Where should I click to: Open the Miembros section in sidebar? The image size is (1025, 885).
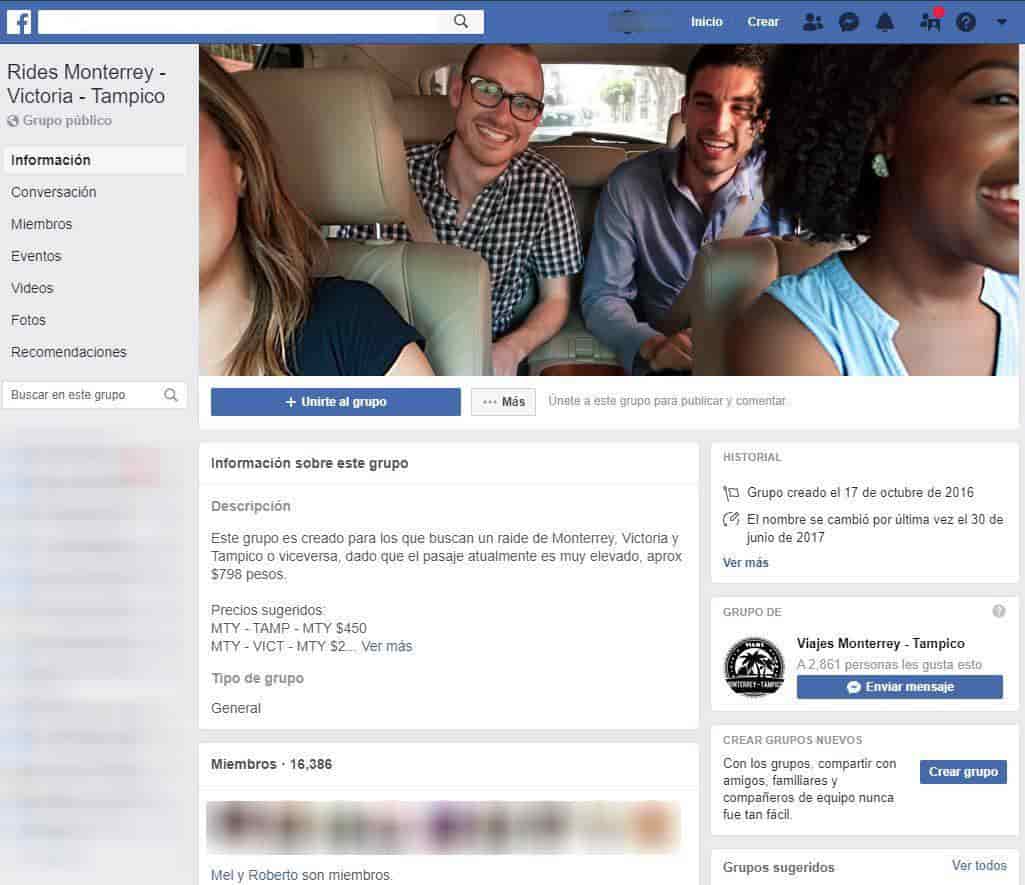(x=42, y=224)
